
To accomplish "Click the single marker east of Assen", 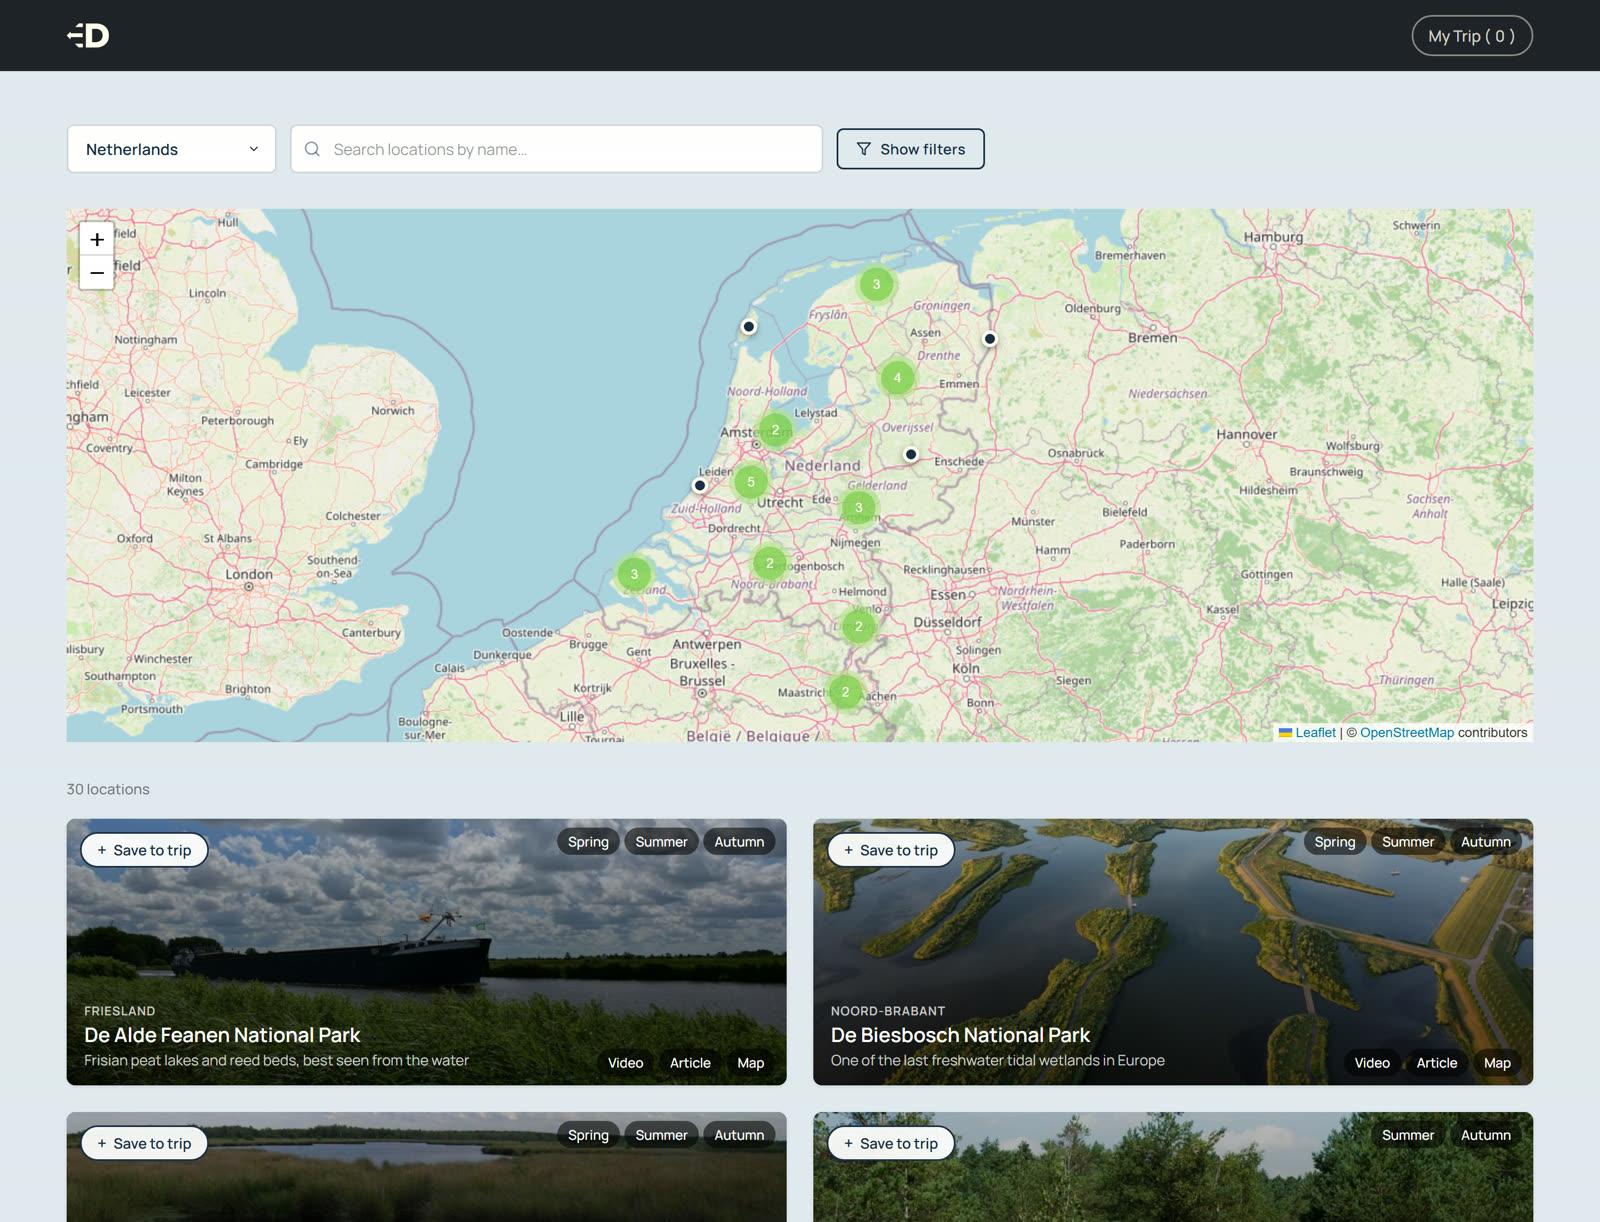I will pyautogui.click(x=989, y=339).
